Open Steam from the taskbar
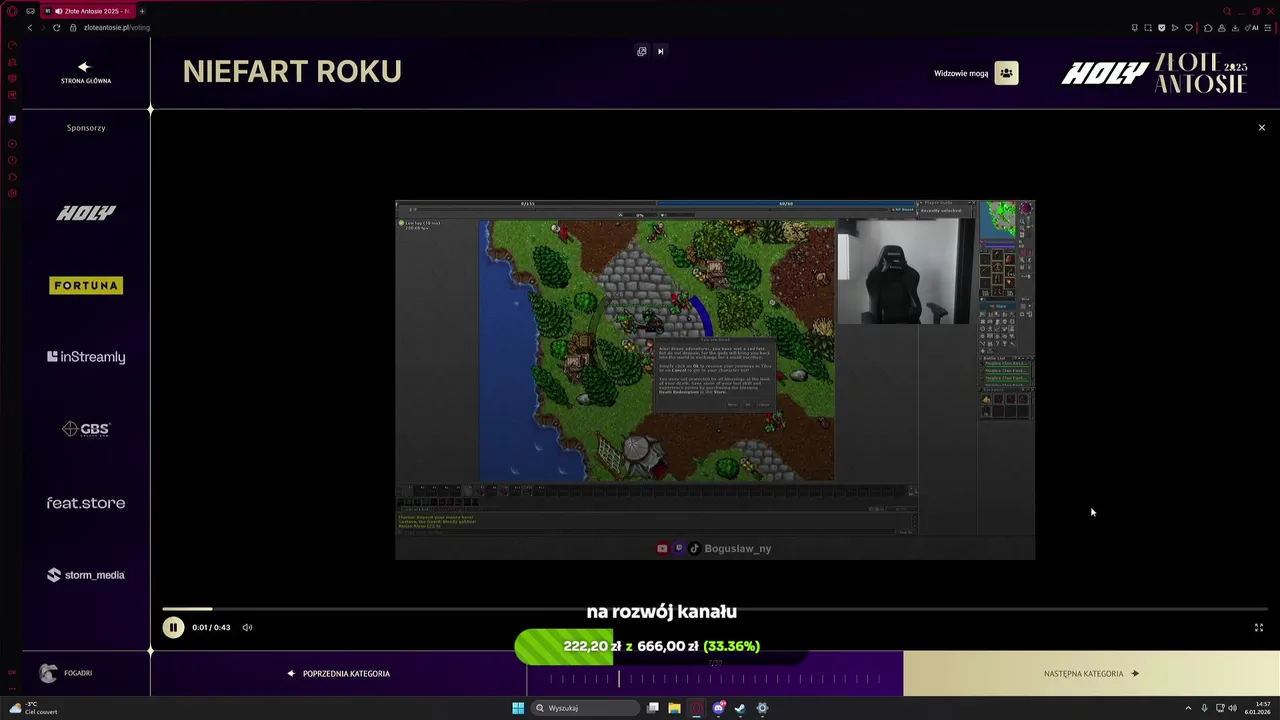 [740, 708]
